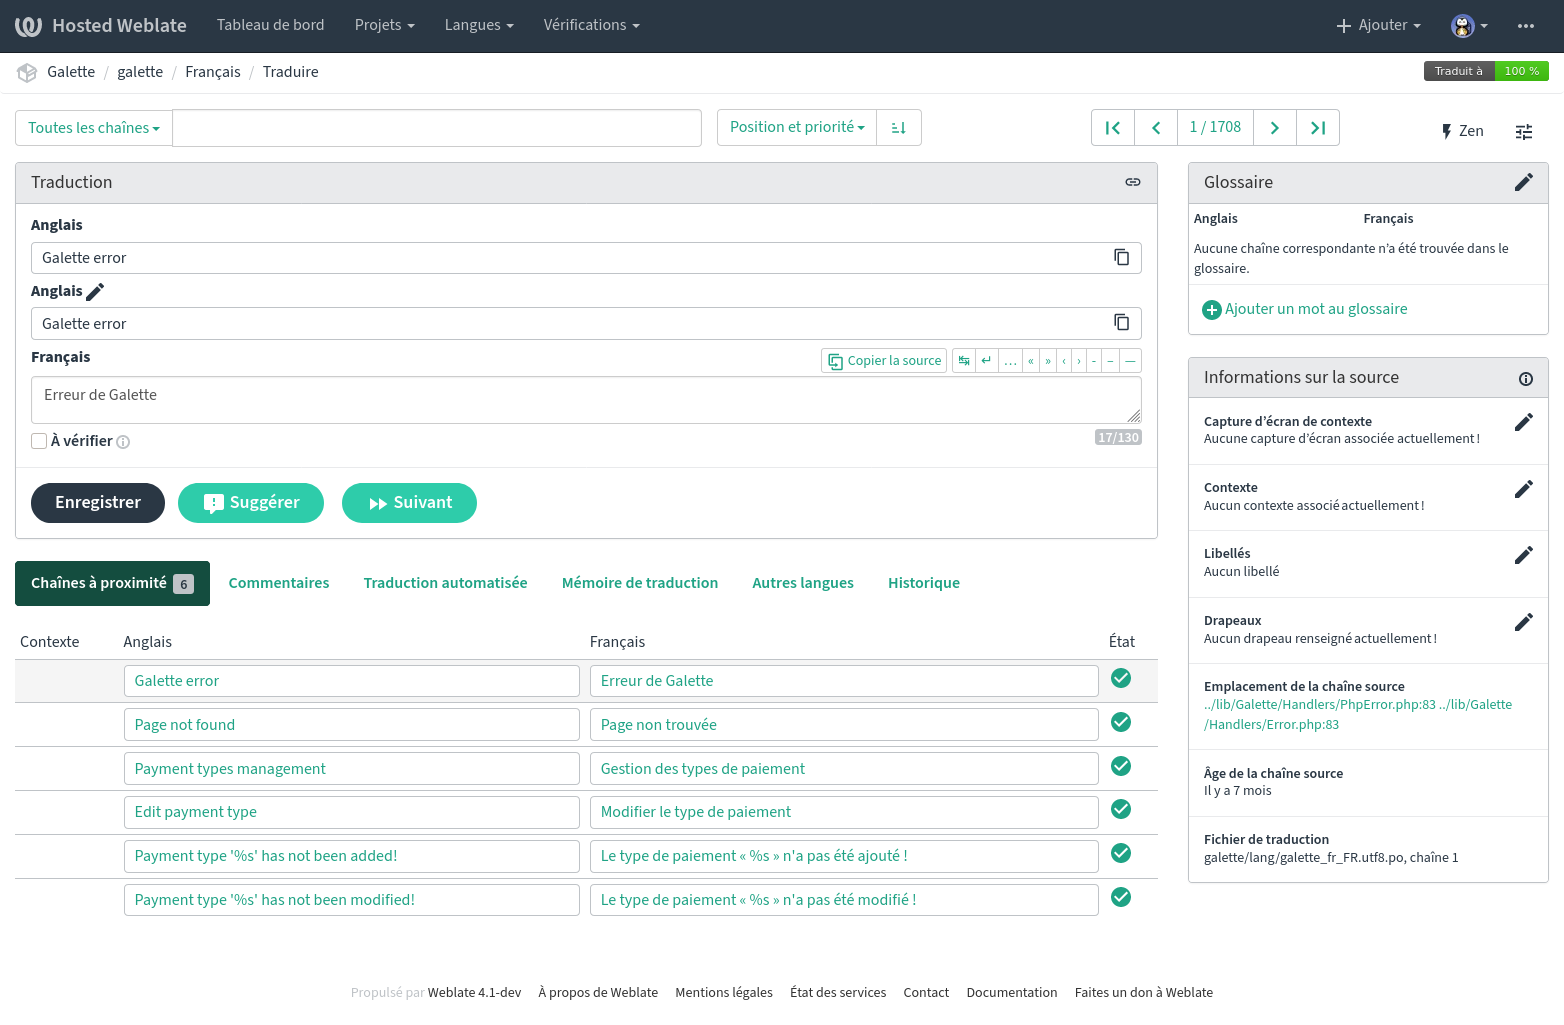
Task: Click into the Français translation text area
Action: tap(585, 400)
